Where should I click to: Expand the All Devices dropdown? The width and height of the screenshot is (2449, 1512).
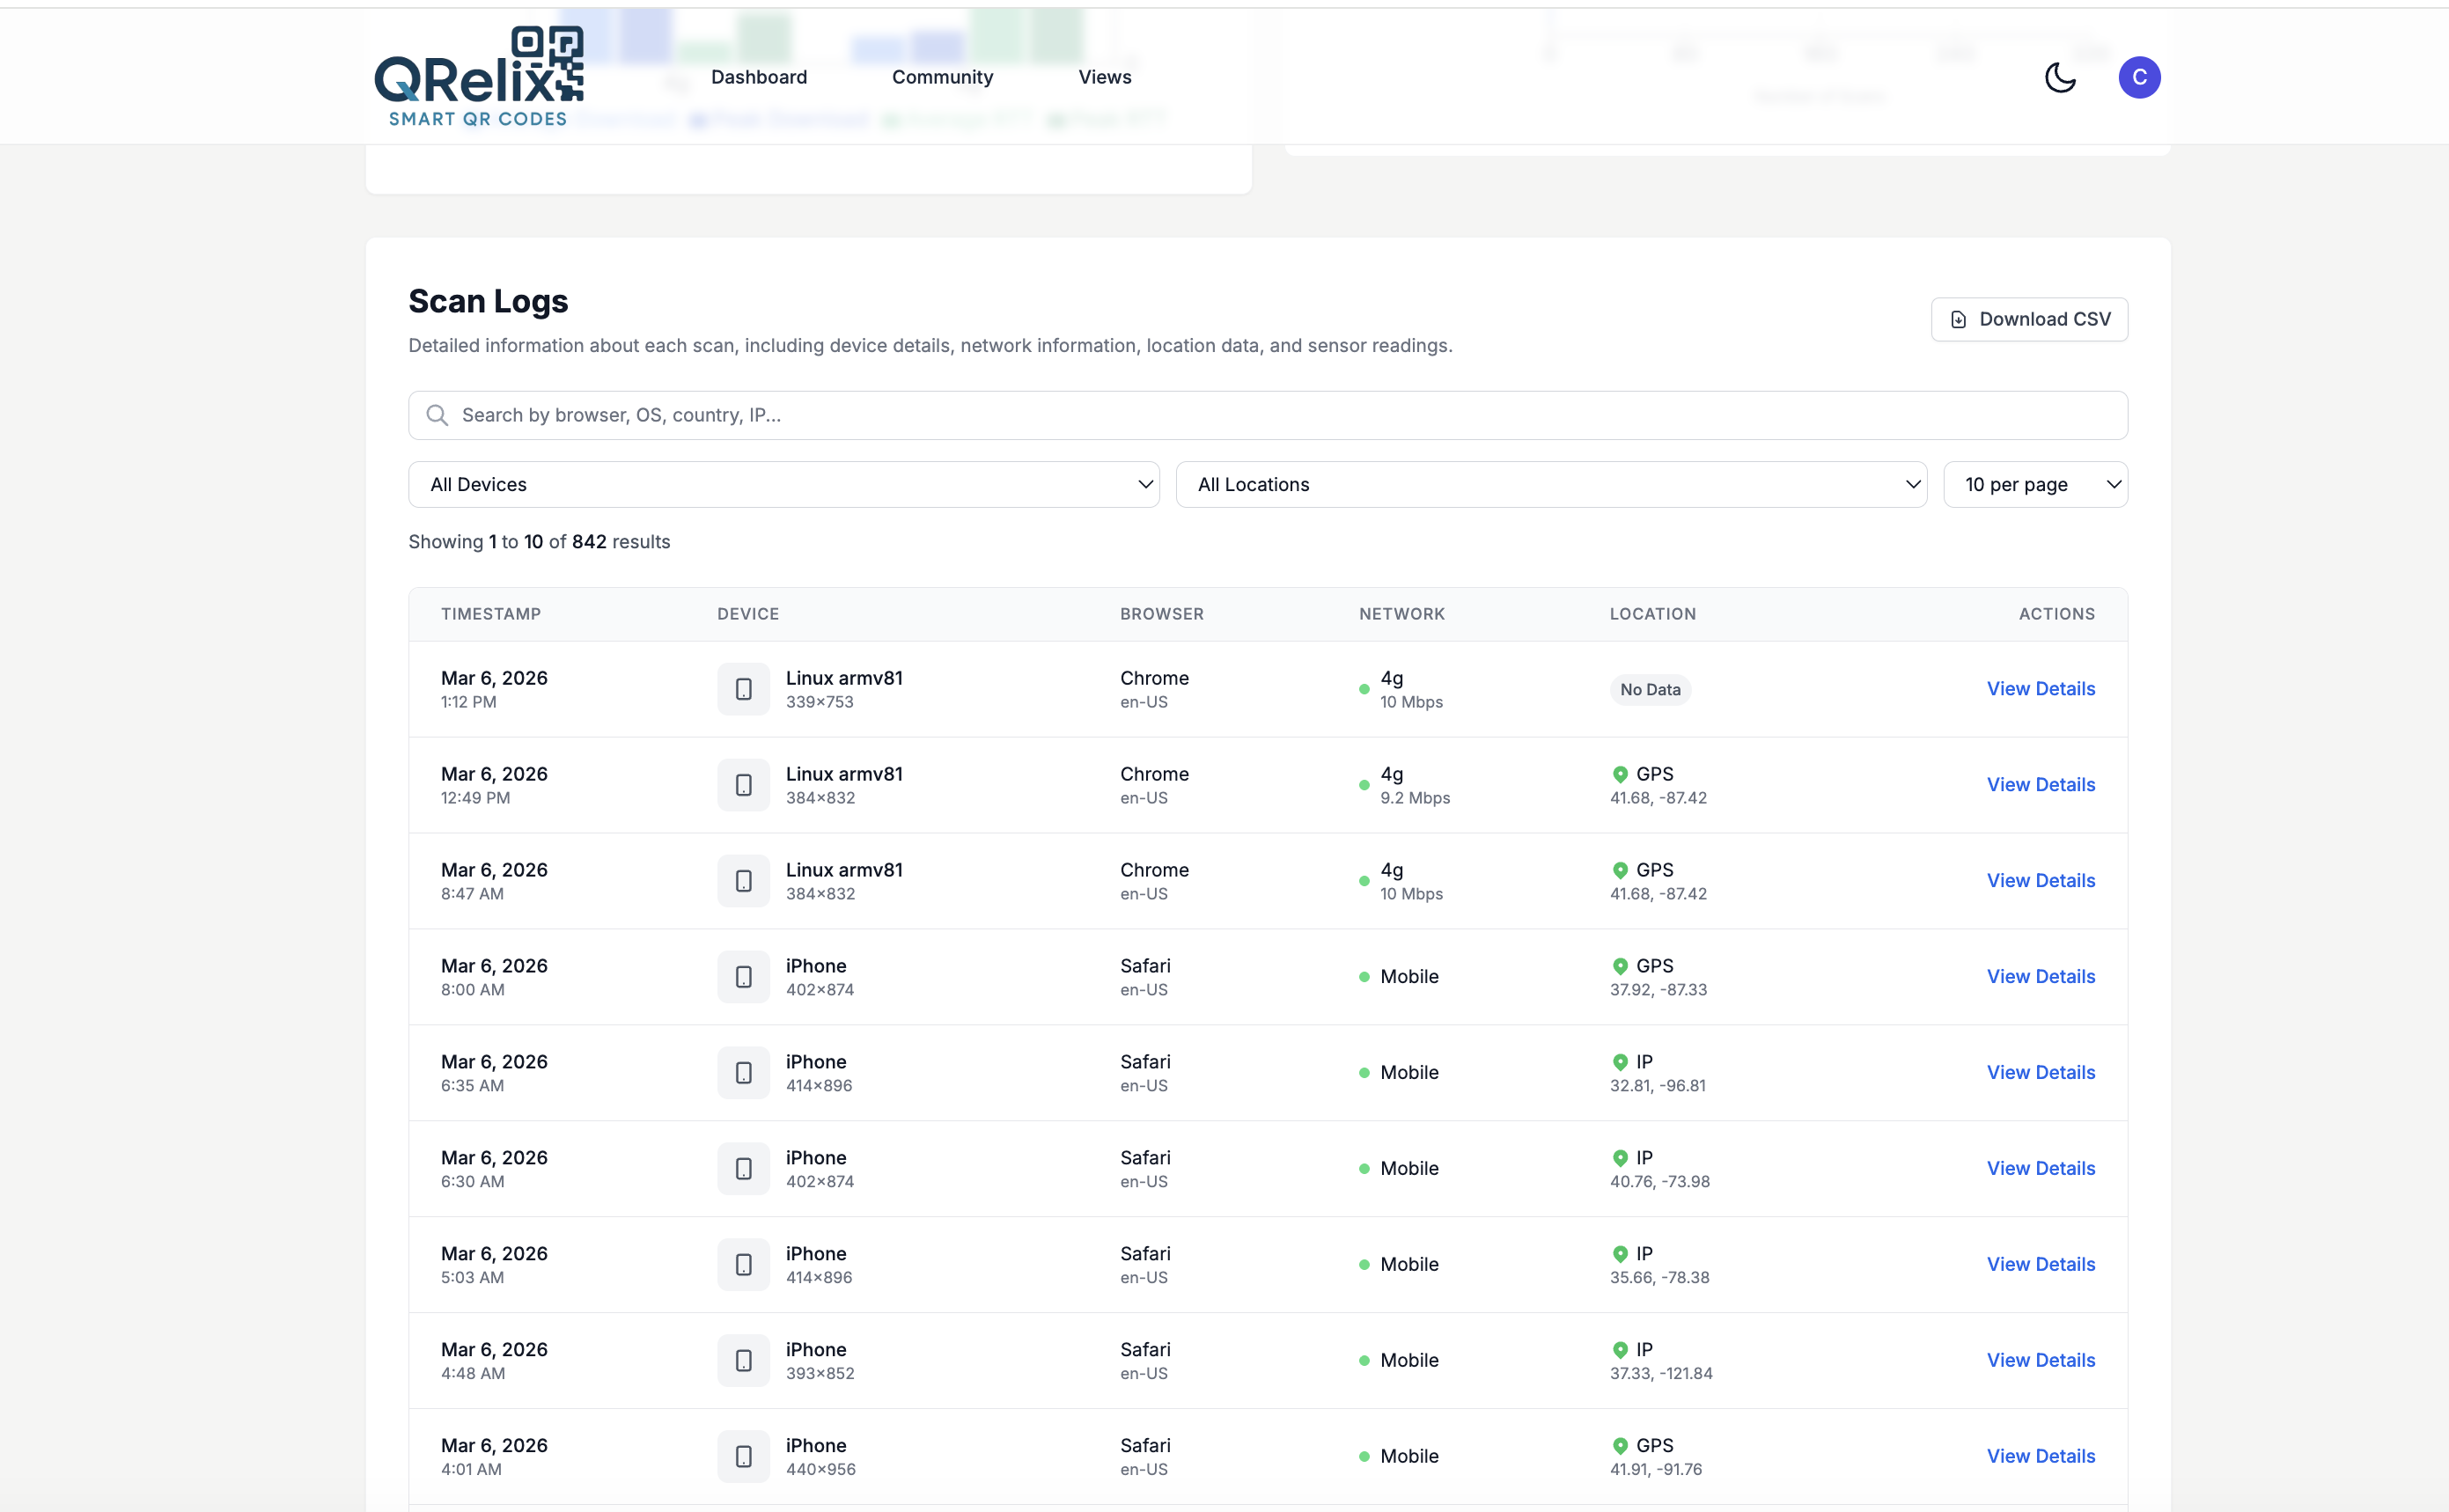click(x=783, y=484)
